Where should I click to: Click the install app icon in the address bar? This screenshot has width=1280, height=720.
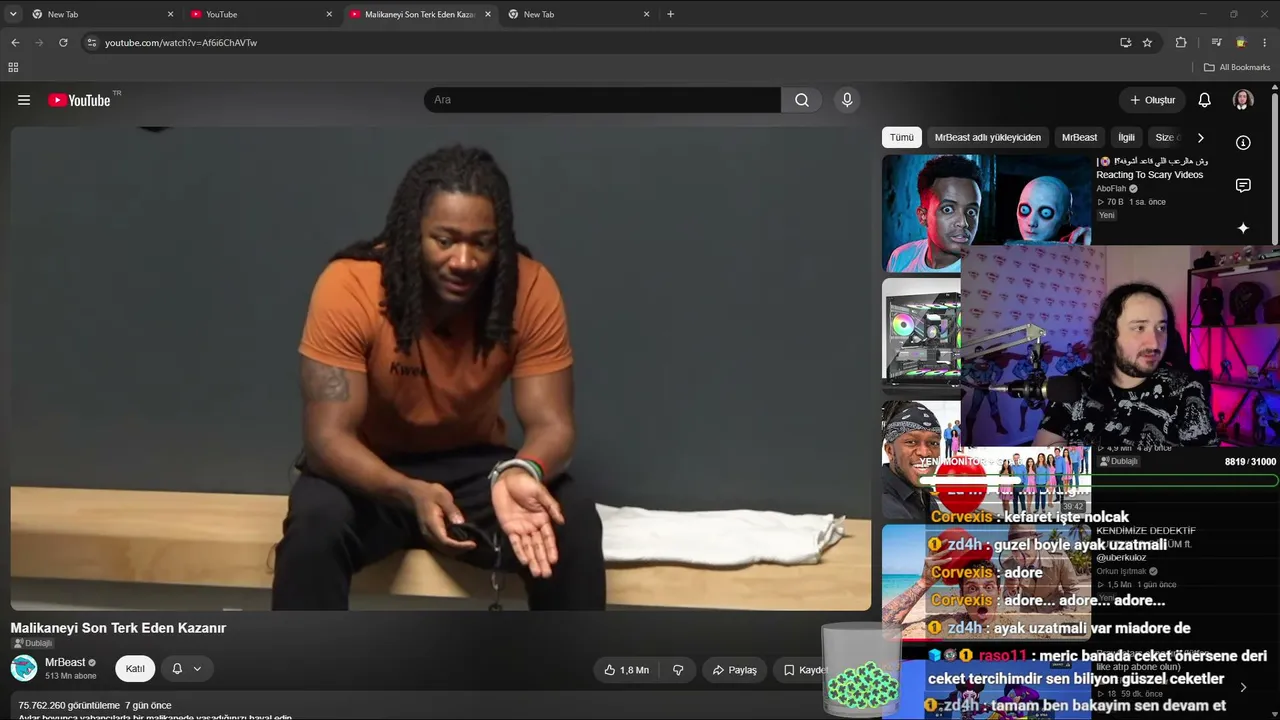[x=1125, y=43]
